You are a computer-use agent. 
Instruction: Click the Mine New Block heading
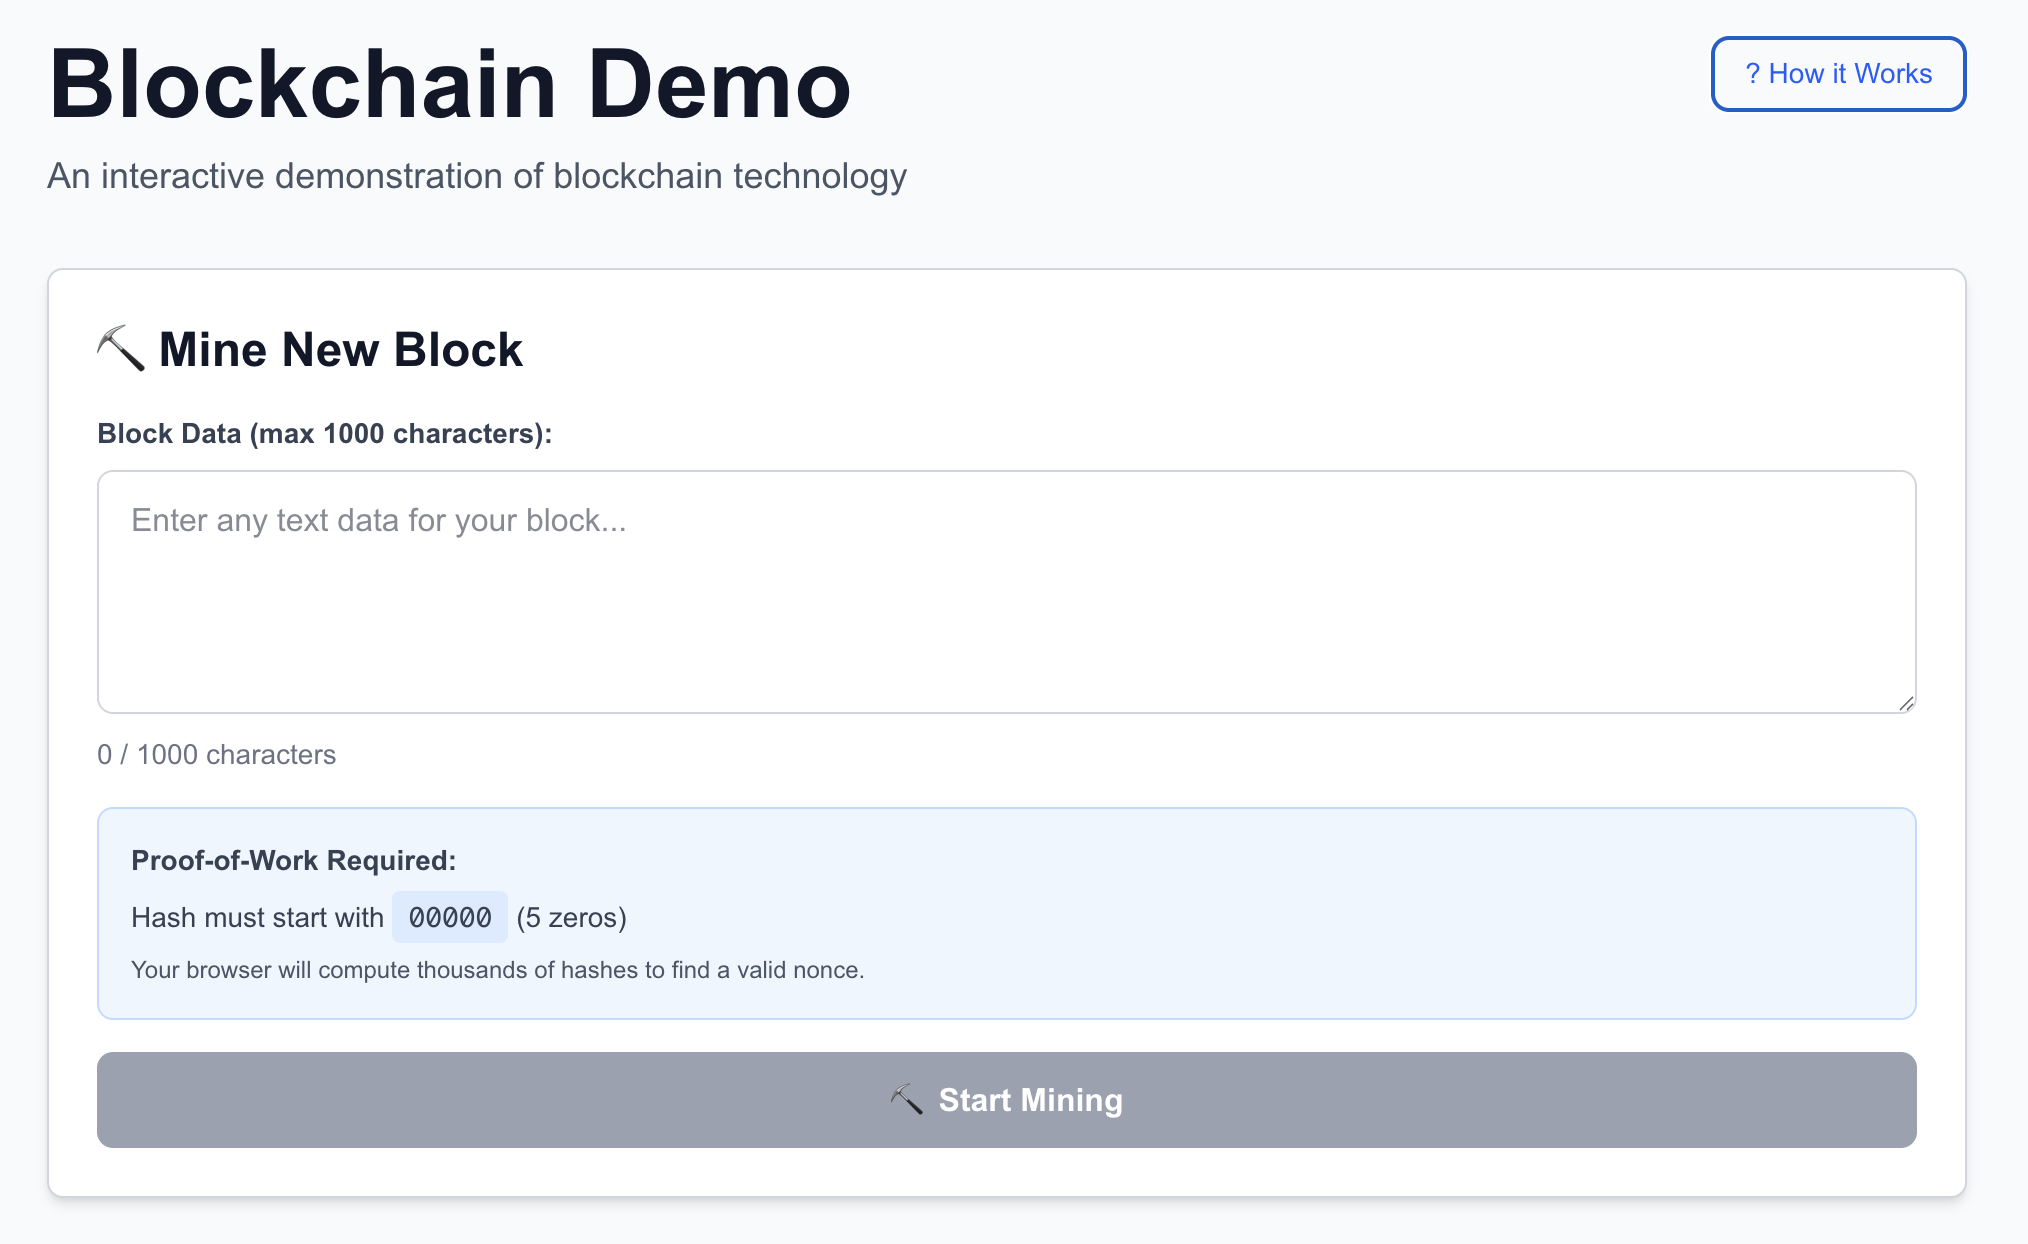(340, 349)
